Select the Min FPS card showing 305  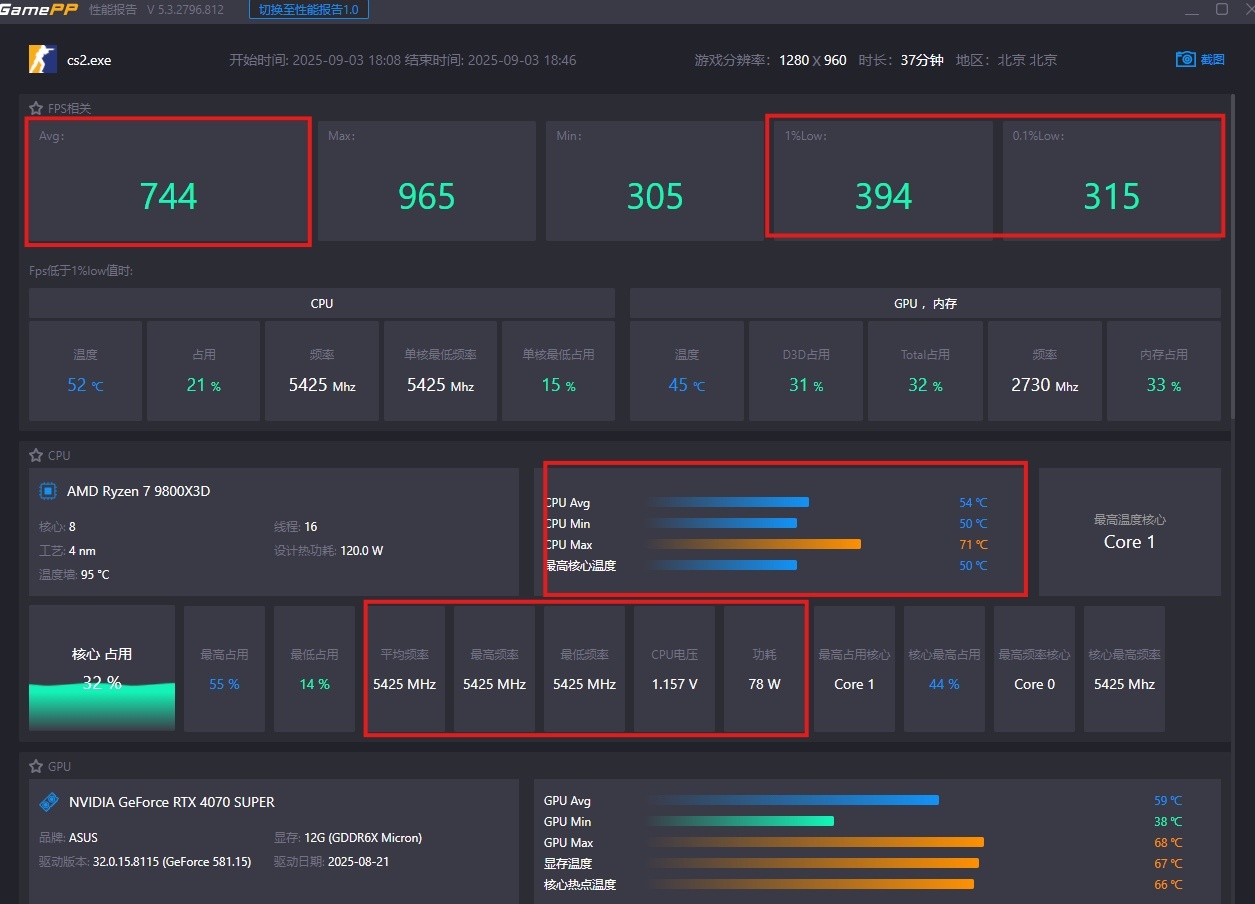point(655,181)
